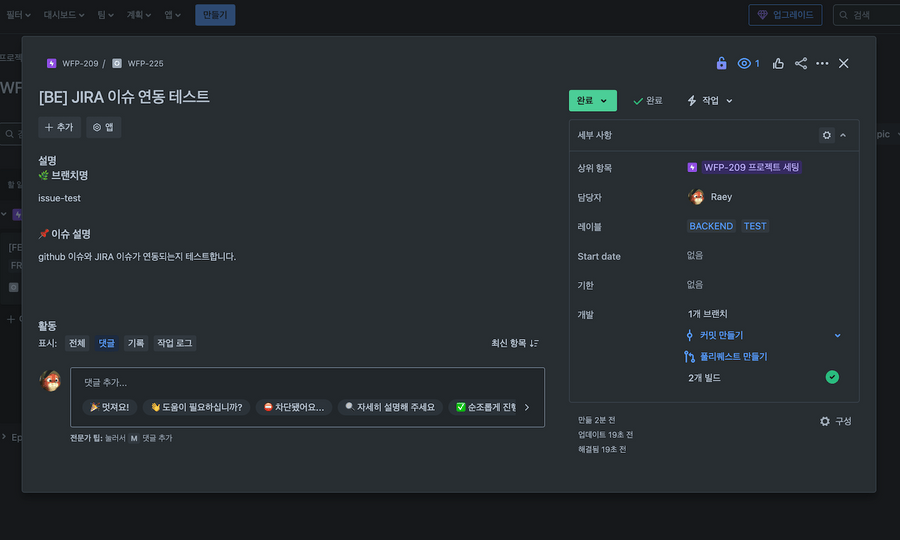The image size is (900, 540).
Task: Show 전체 activity tab
Action: [77, 343]
